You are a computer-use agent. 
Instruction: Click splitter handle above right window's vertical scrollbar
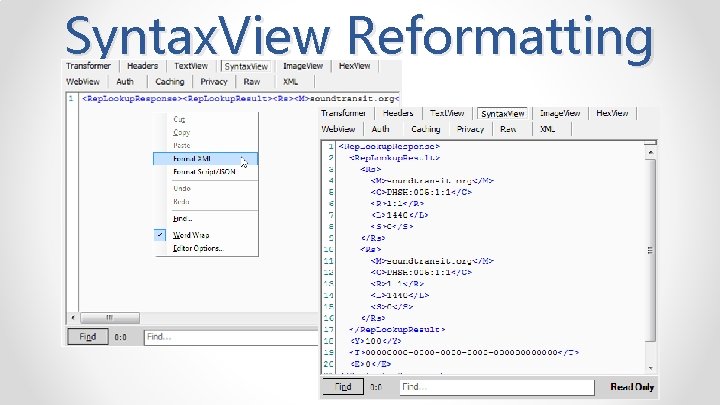650,143
